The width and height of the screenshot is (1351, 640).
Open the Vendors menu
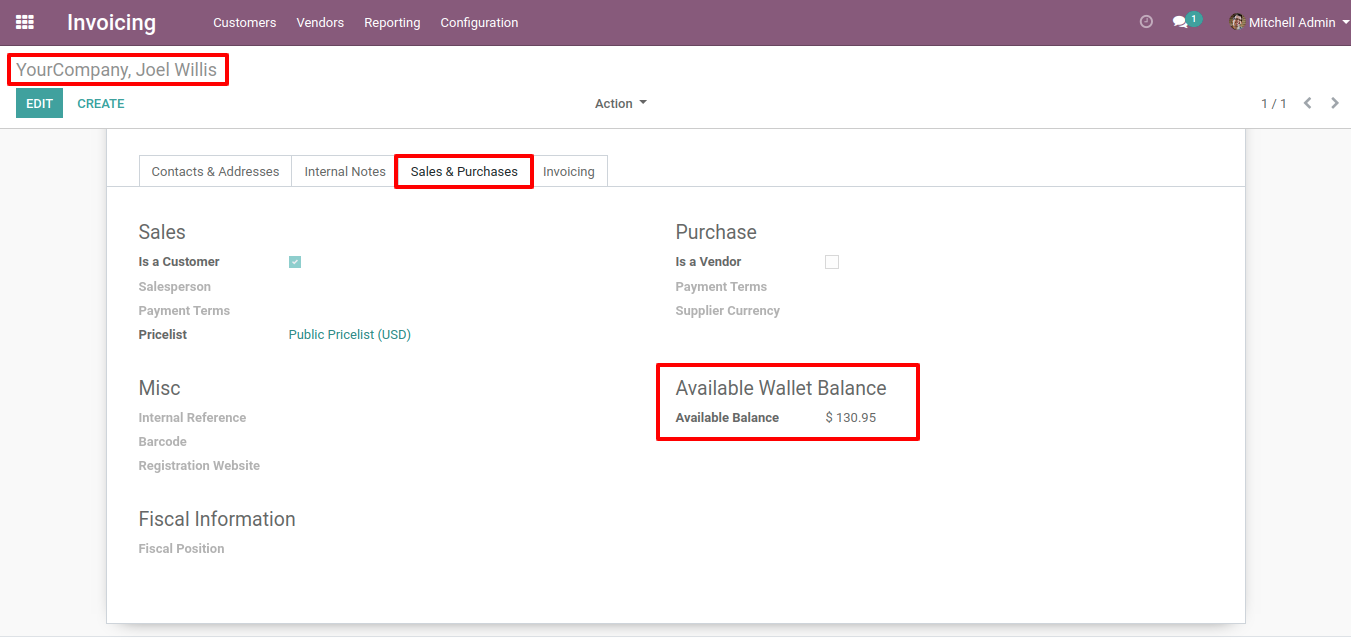pos(320,22)
